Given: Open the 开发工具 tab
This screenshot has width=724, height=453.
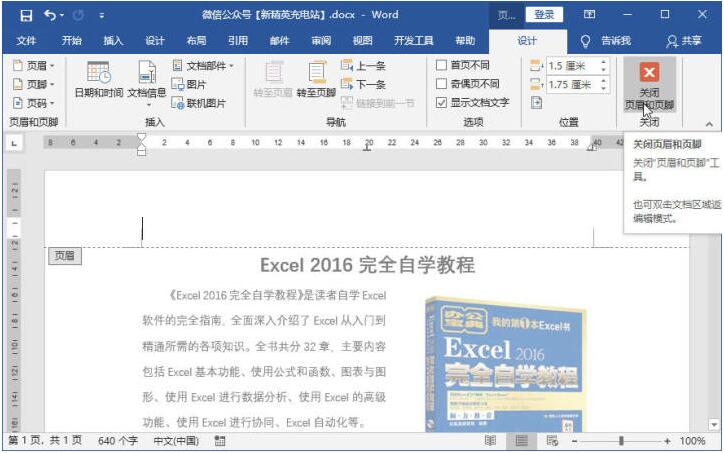Looking at the screenshot, I should (414, 41).
